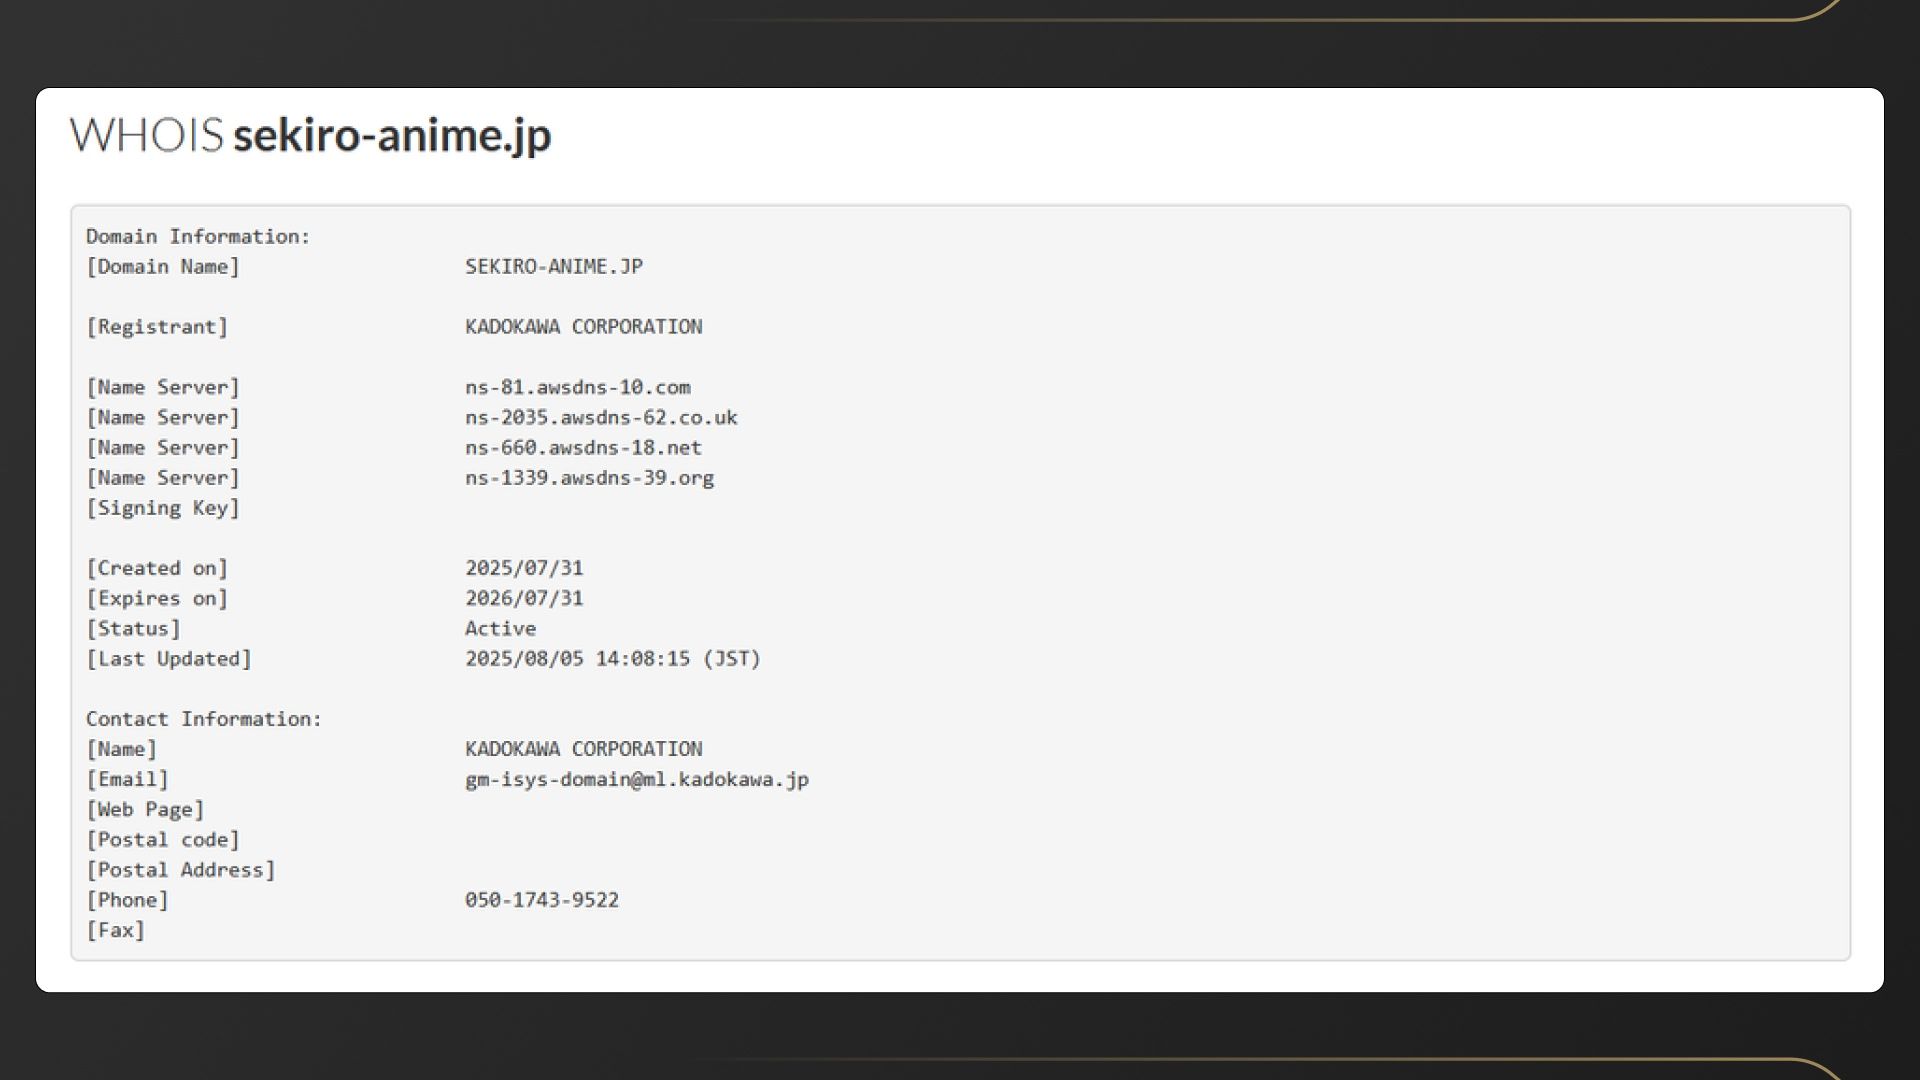This screenshot has height=1080, width=1920.
Task: Click the KADOKAWA CORPORATION registrant value
Action: 583,327
